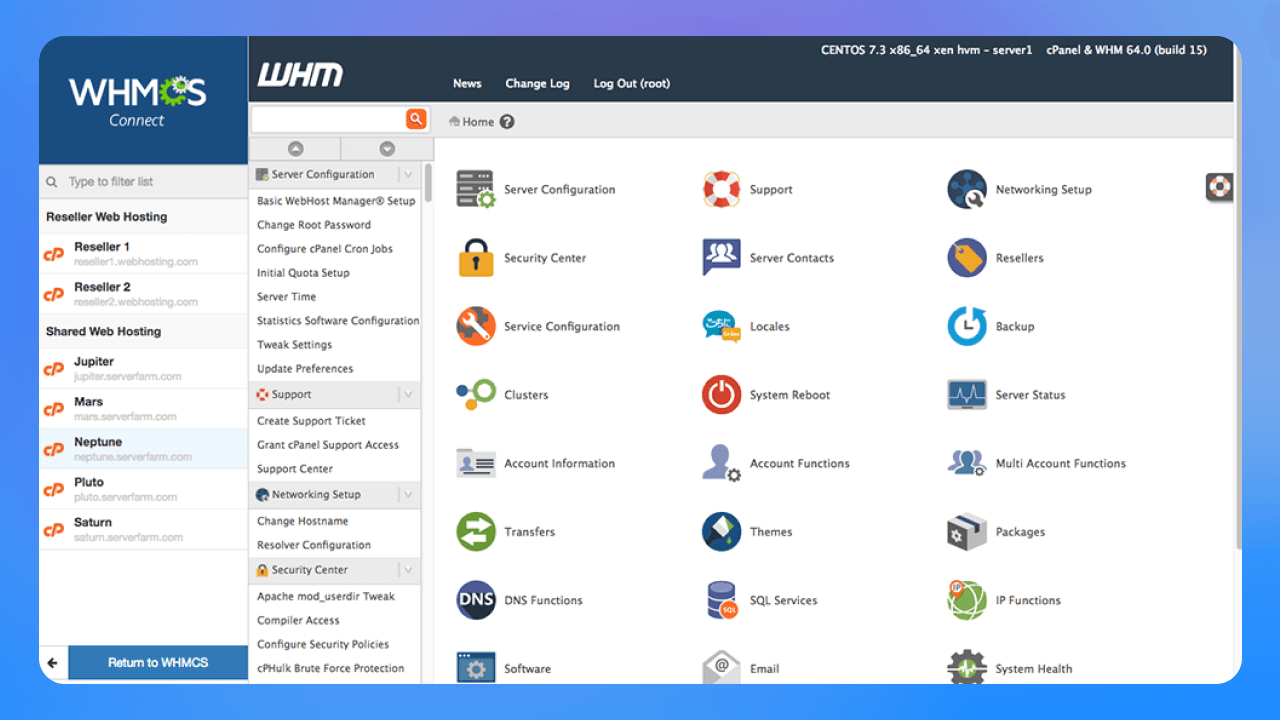Open Basic WebHost Manager Setup link
This screenshot has width=1280, height=720.
pyautogui.click(x=336, y=201)
